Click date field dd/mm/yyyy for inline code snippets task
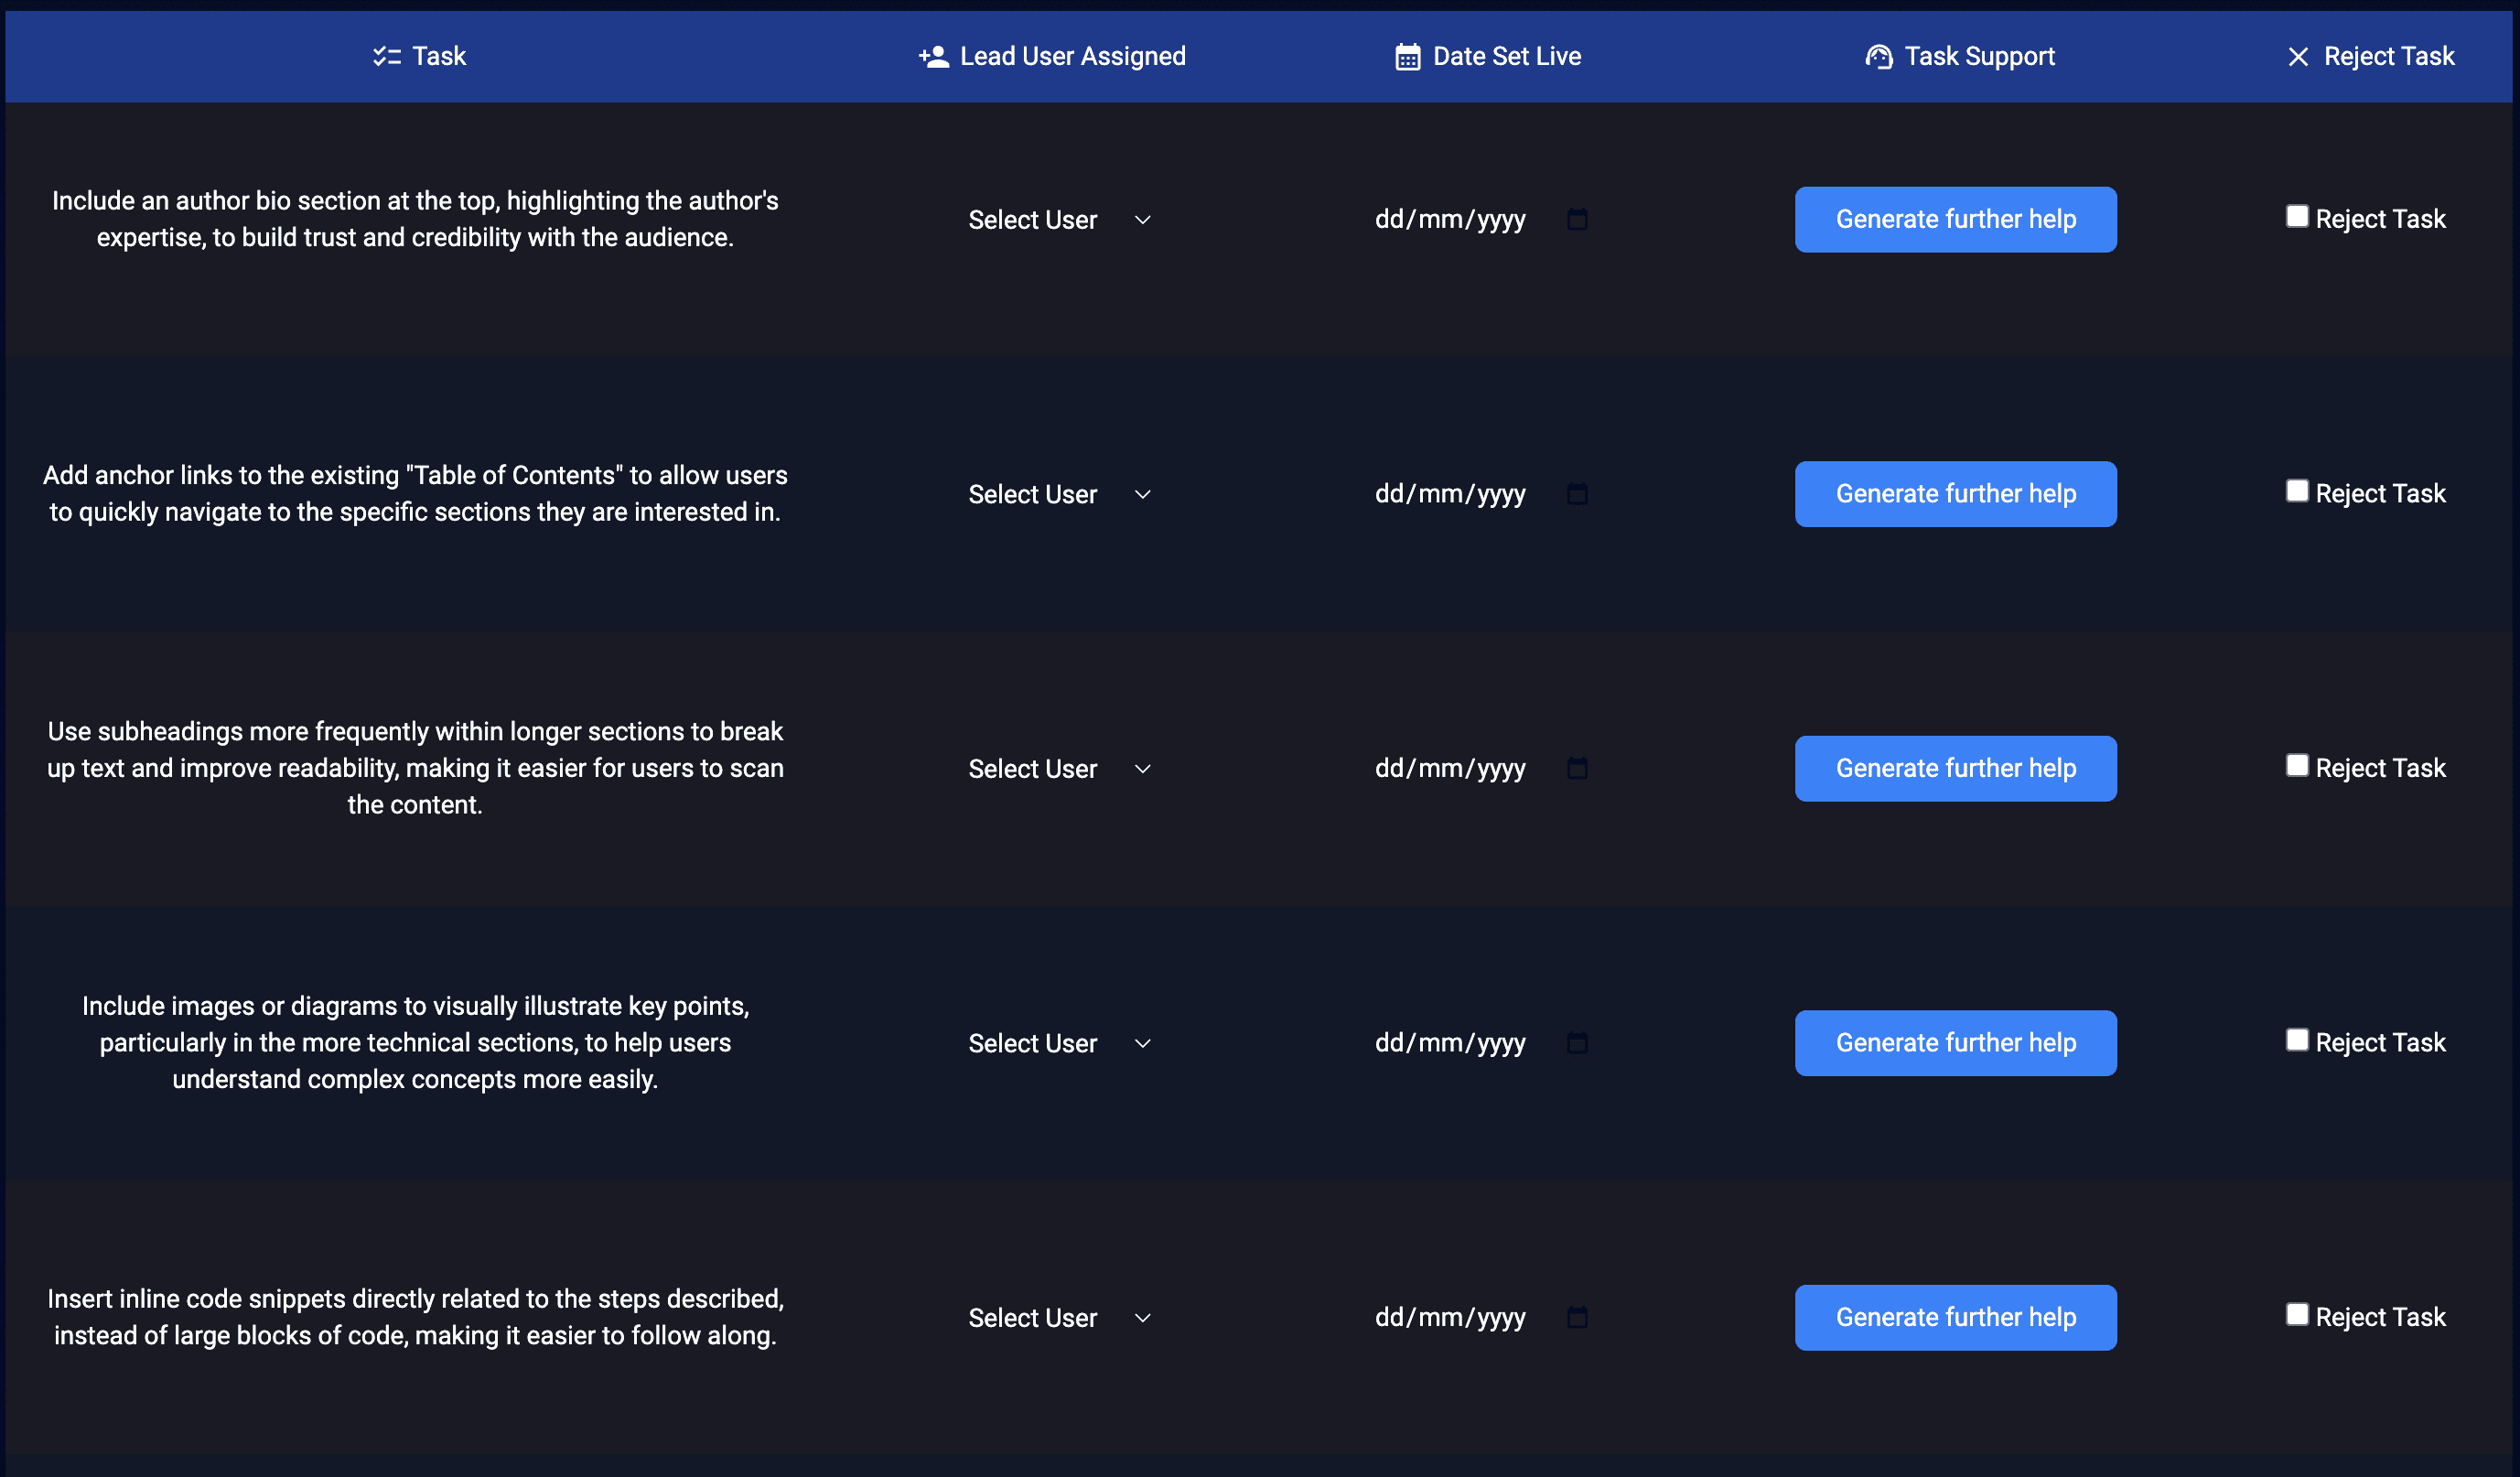 [1450, 1317]
